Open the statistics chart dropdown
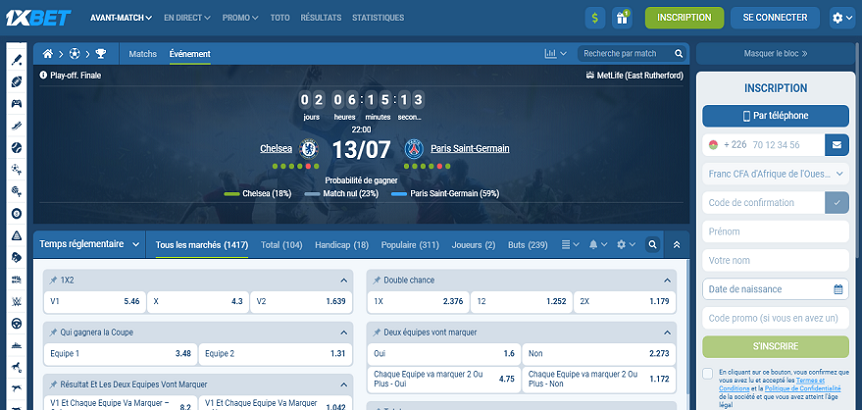The width and height of the screenshot is (862, 410). [555, 54]
